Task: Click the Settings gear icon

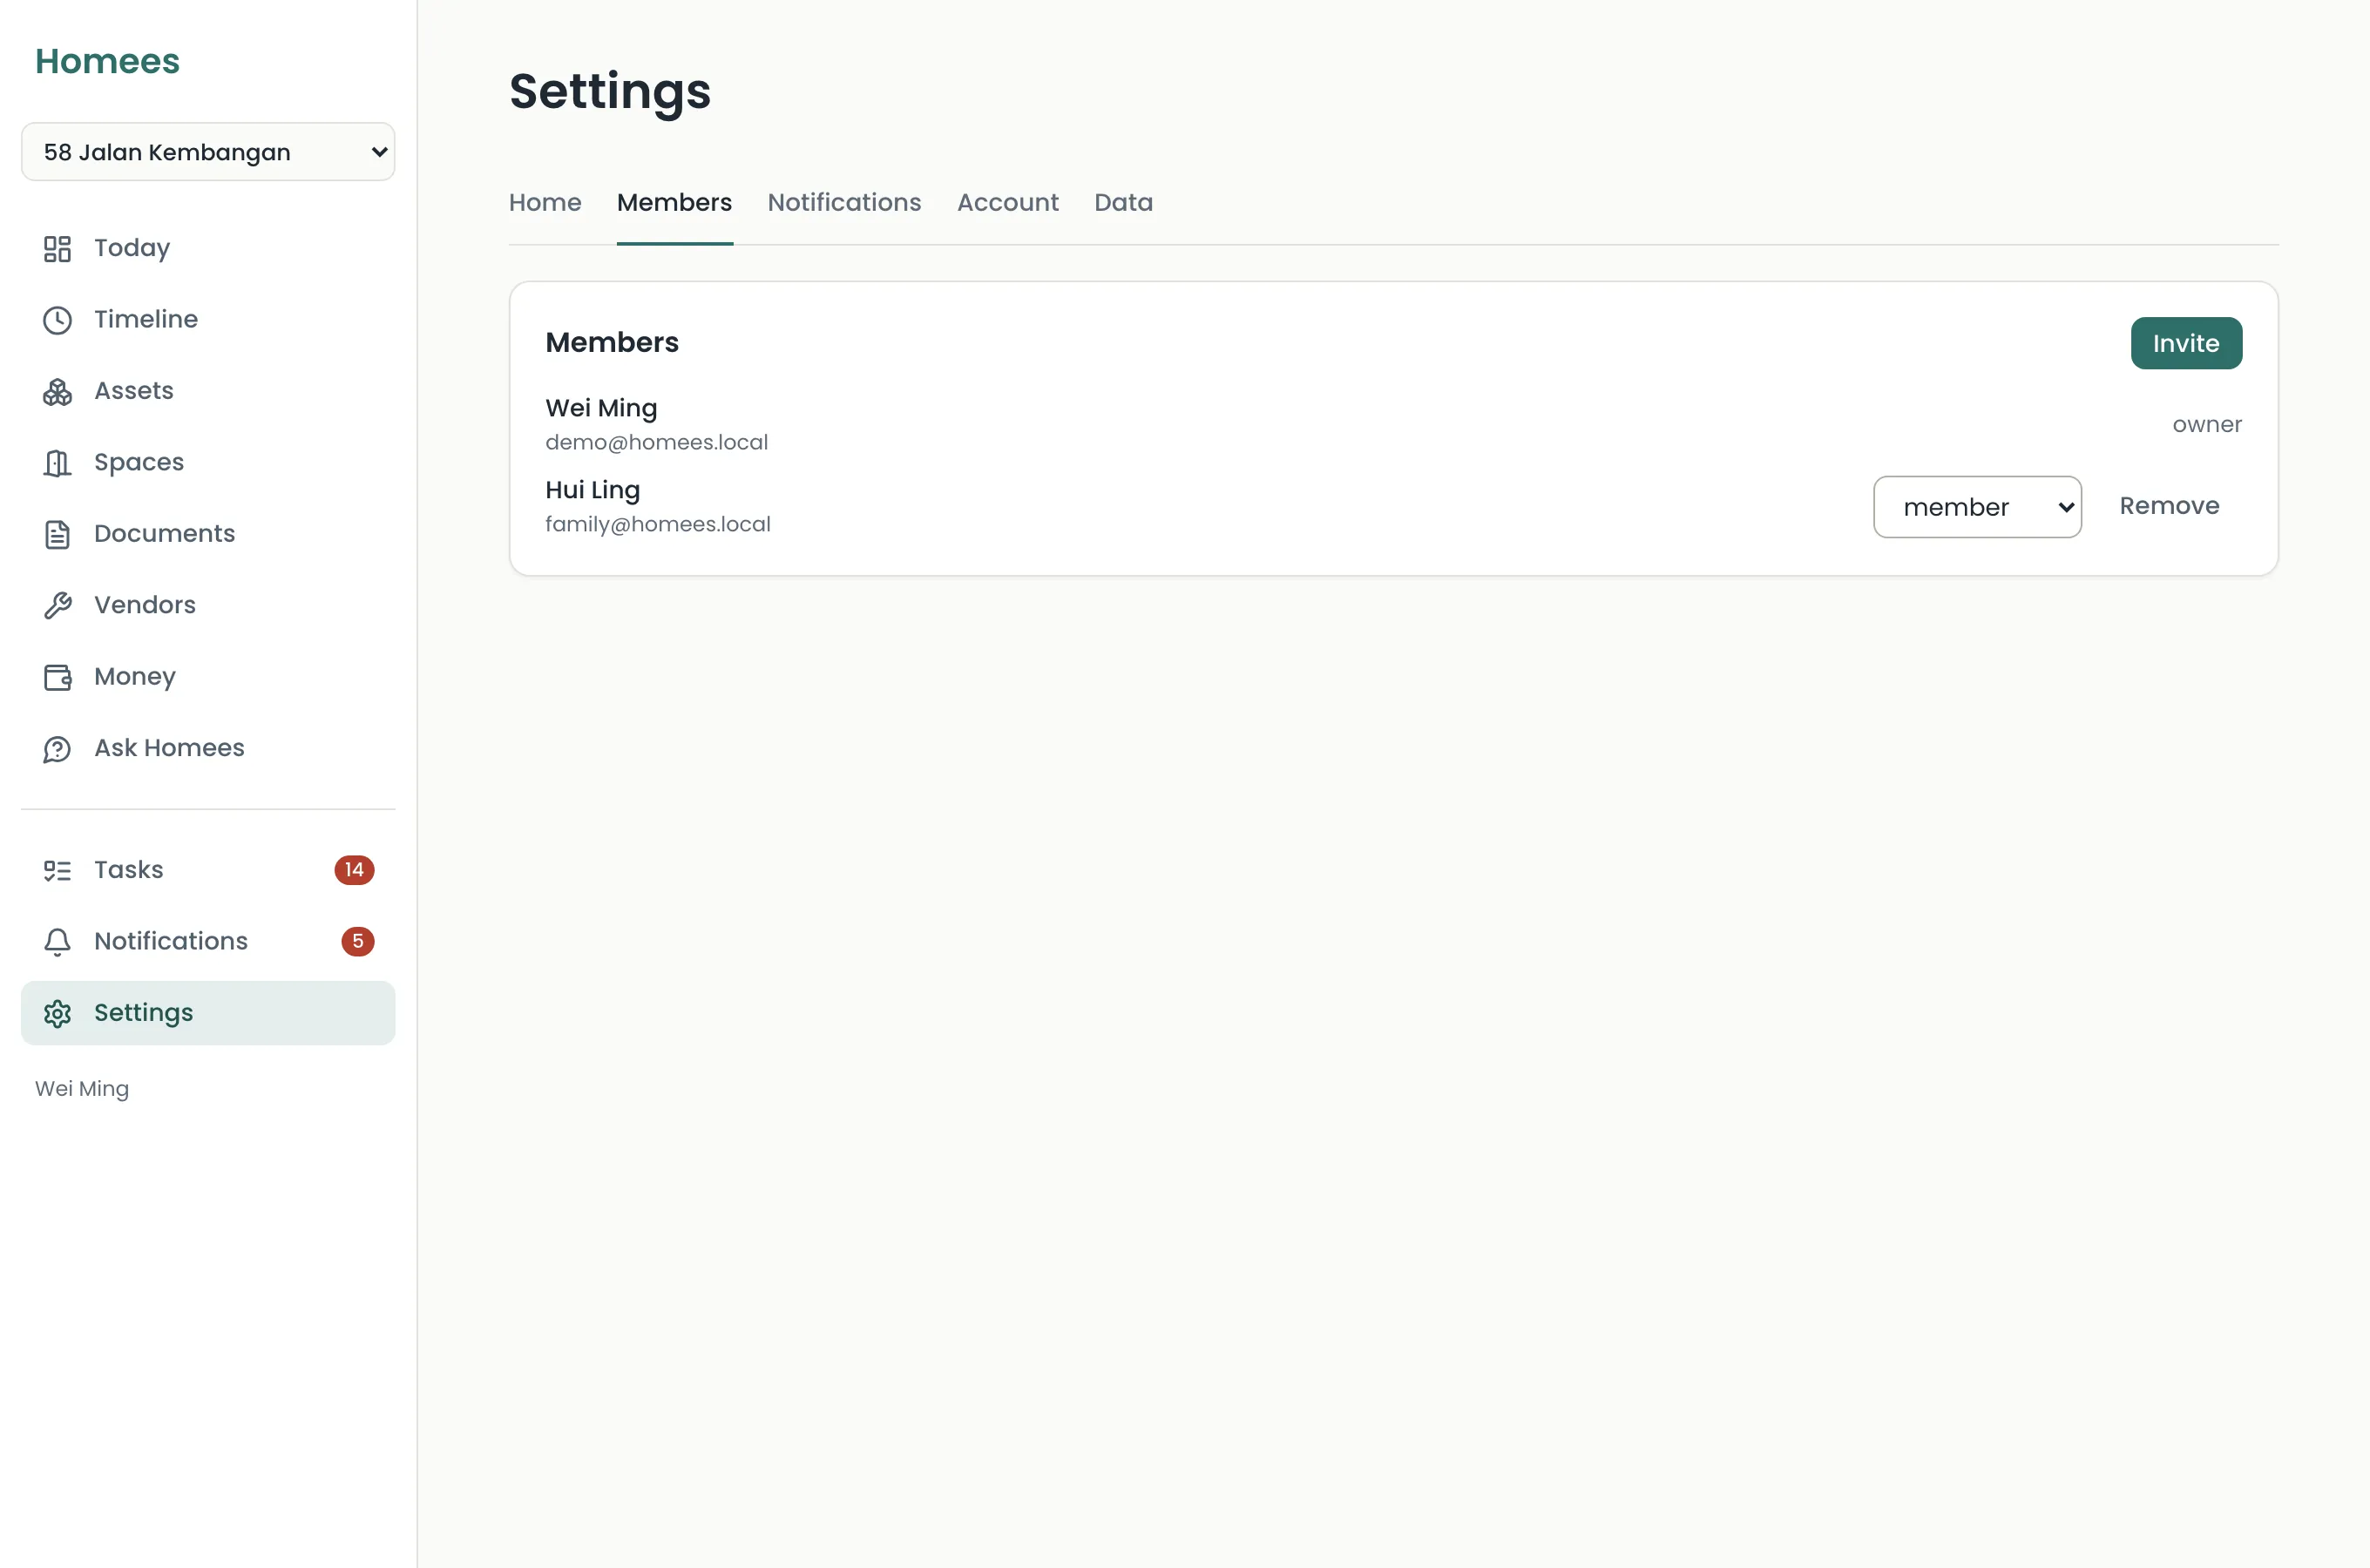Action: [57, 1014]
